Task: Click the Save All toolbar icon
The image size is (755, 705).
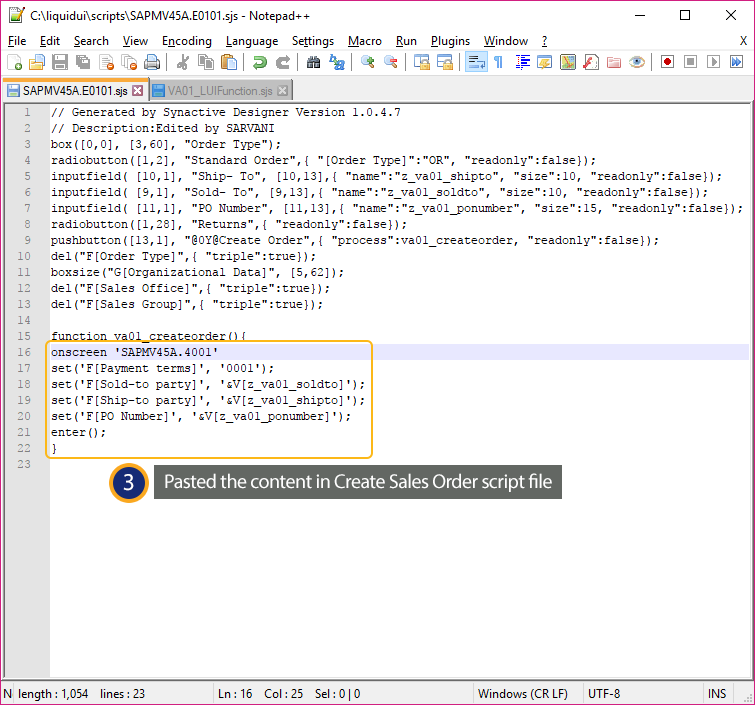Action: (83, 62)
